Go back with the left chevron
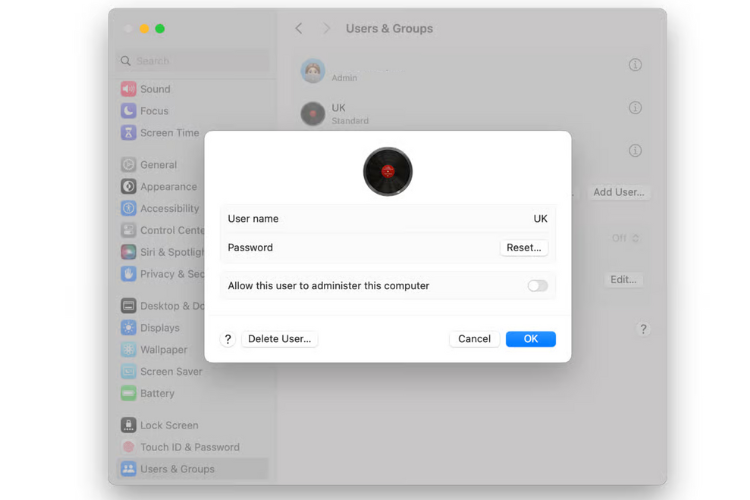The height and width of the screenshot is (500, 750). [x=299, y=29]
